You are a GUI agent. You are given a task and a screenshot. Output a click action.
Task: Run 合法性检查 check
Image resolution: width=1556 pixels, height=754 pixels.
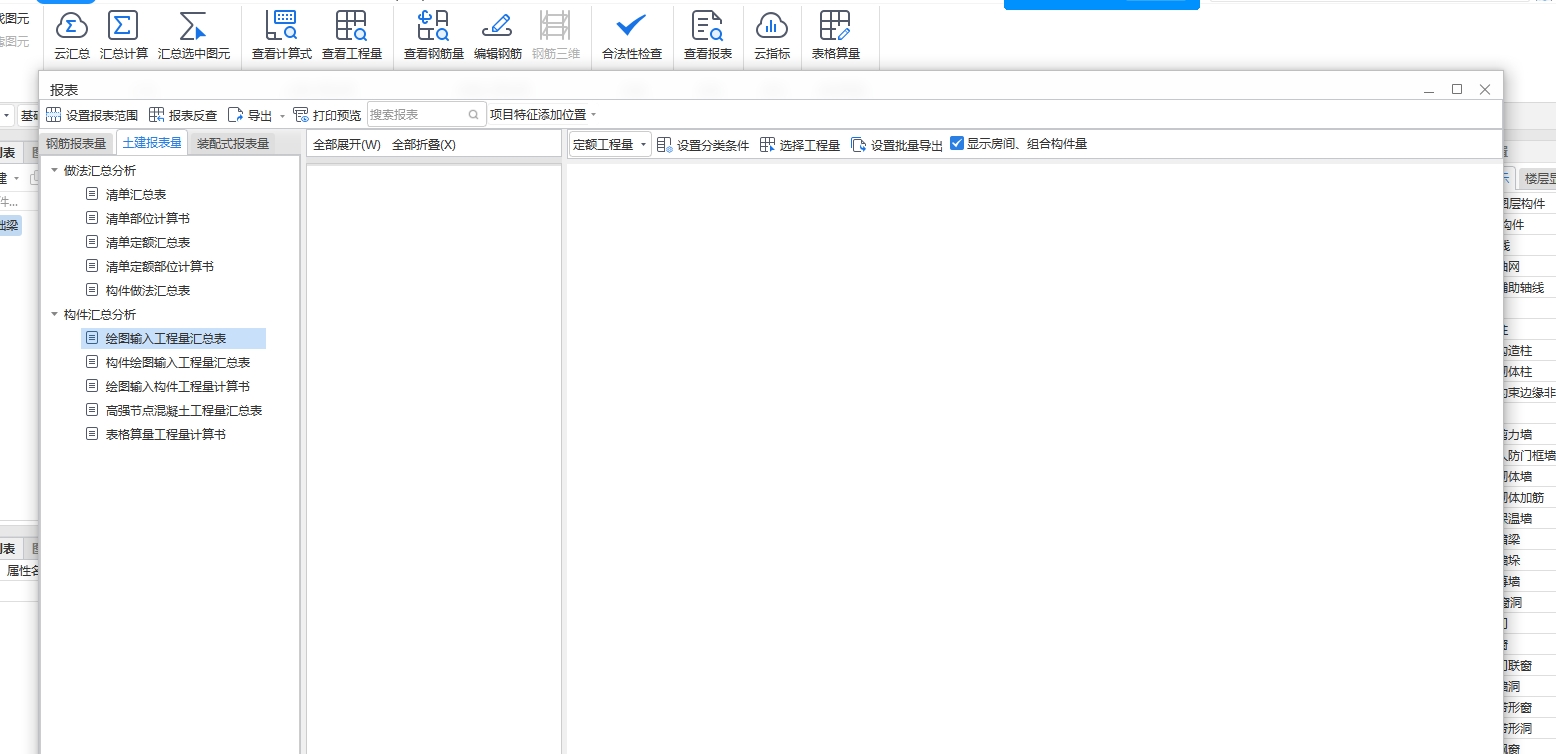point(631,36)
